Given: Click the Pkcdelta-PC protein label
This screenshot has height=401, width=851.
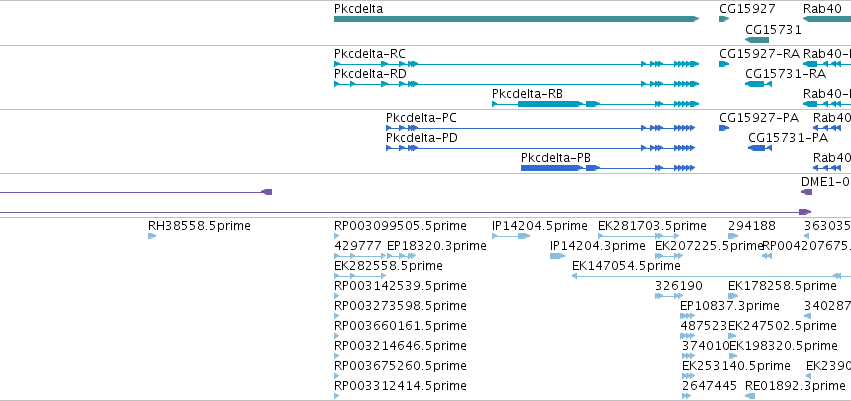Looking at the screenshot, I should coord(421,117).
